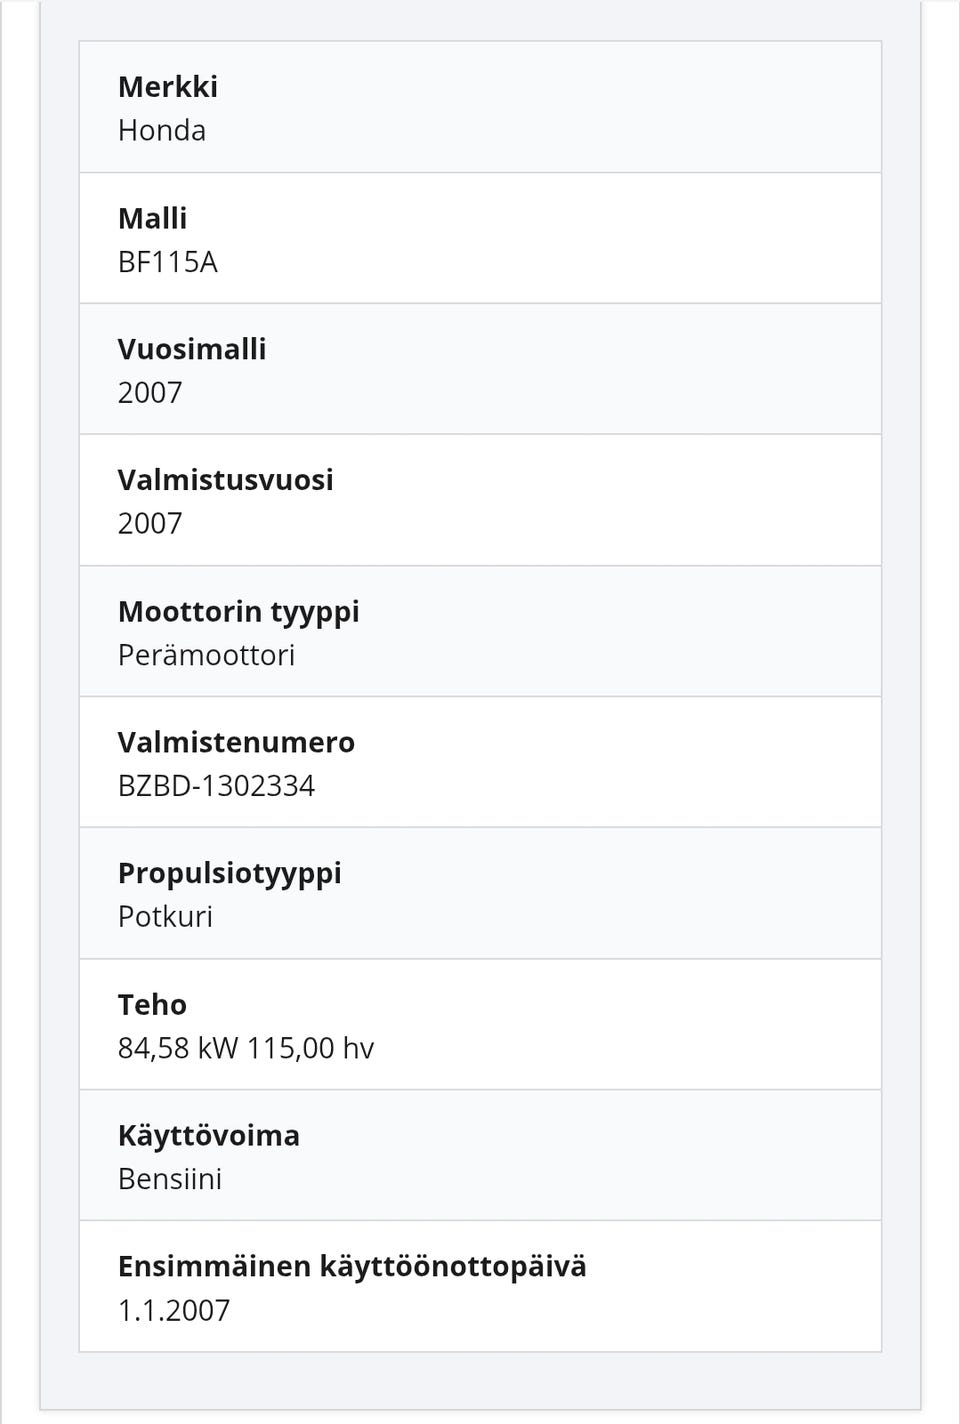Select the 2007 value under Valmistusvuosi
Viewport: 960px width, 1424px height.
pos(150,524)
